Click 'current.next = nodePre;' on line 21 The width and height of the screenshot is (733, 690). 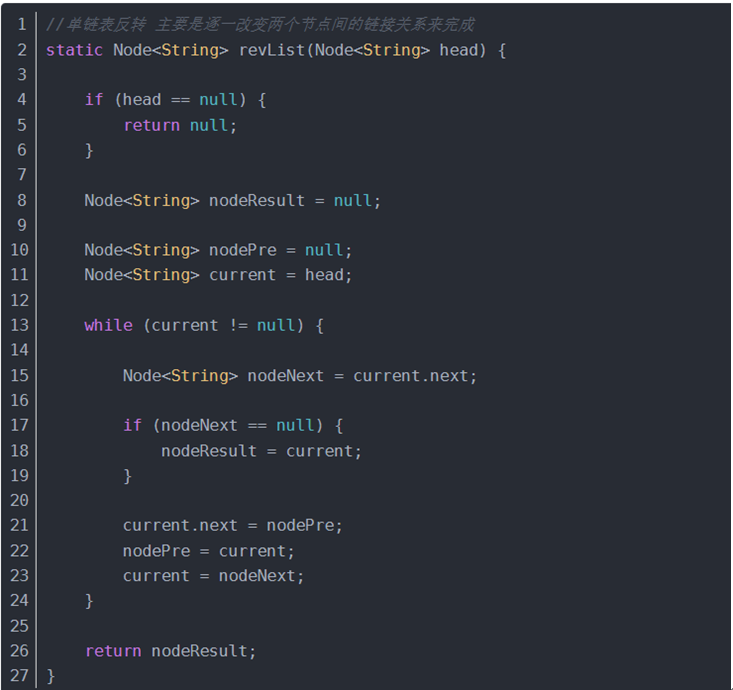[233, 525]
